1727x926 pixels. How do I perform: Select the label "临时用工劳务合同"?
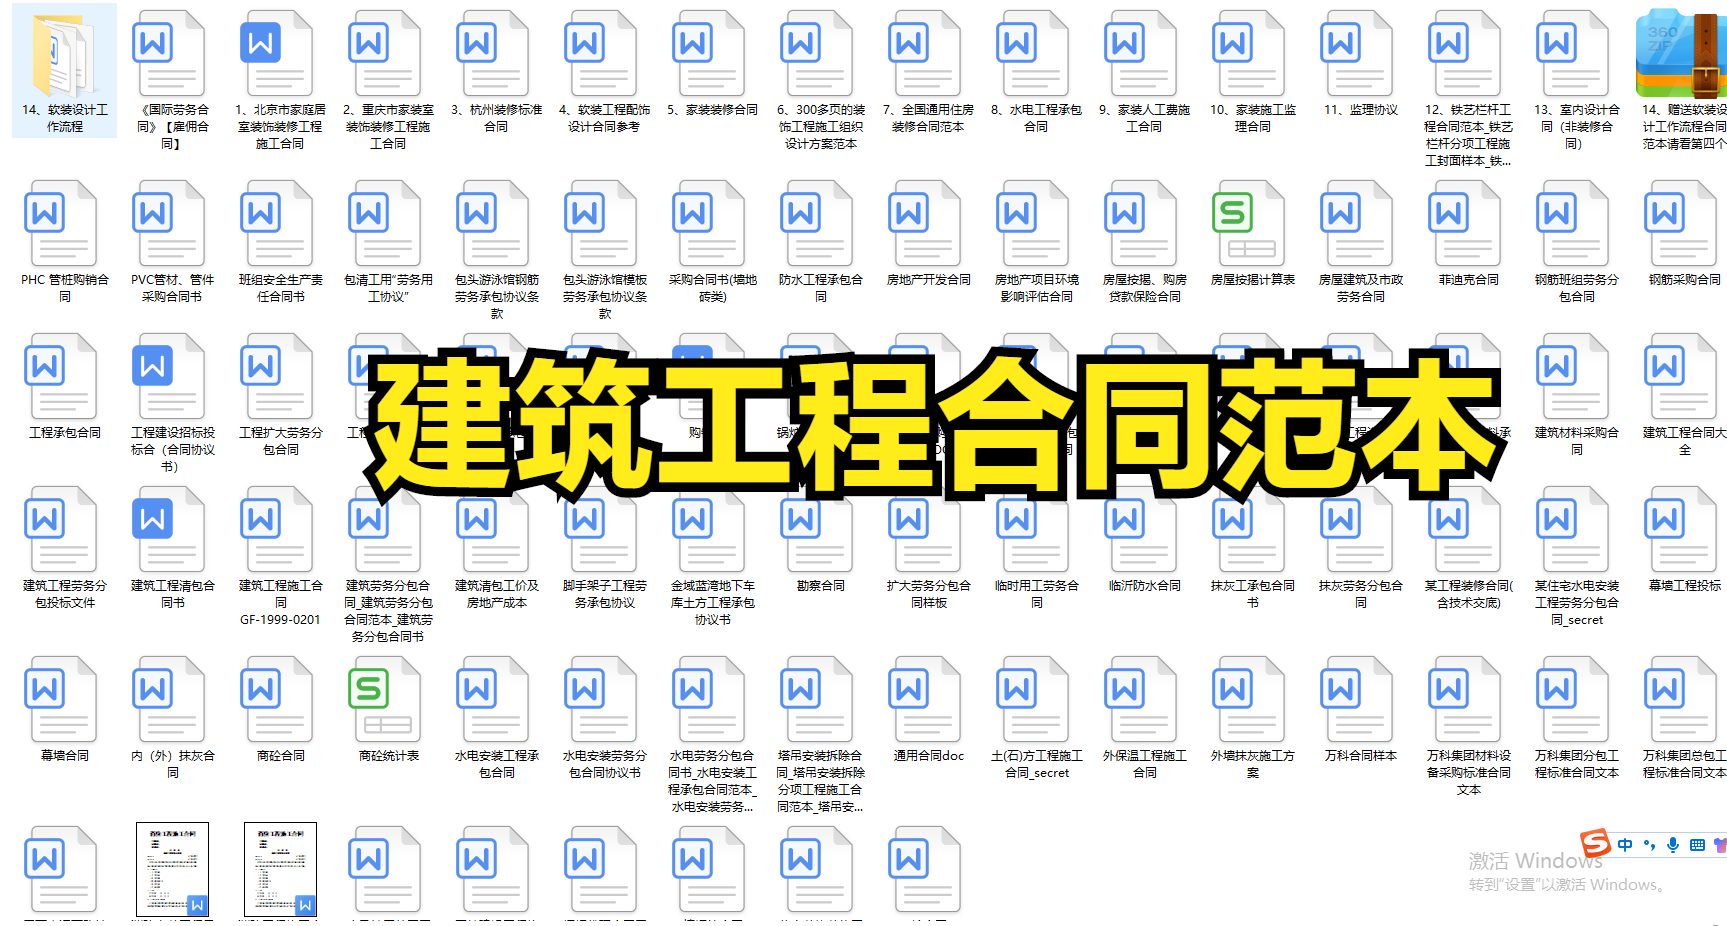(1037, 594)
